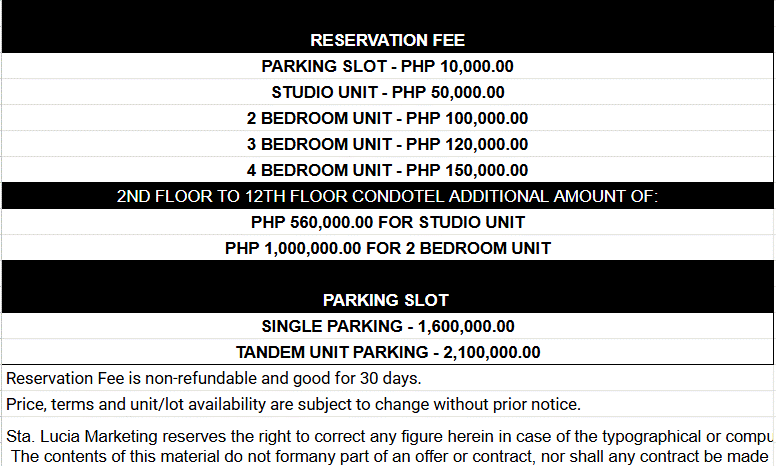
Task: Select the RESERVATION FEE header cell
Action: coord(387,41)
